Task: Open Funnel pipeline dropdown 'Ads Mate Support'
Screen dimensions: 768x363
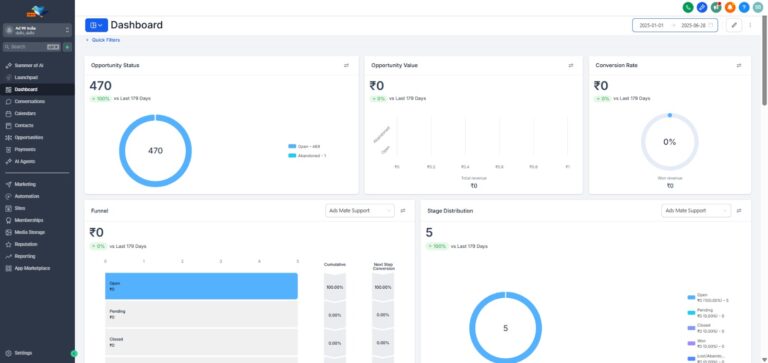Action: click(360, 211)
